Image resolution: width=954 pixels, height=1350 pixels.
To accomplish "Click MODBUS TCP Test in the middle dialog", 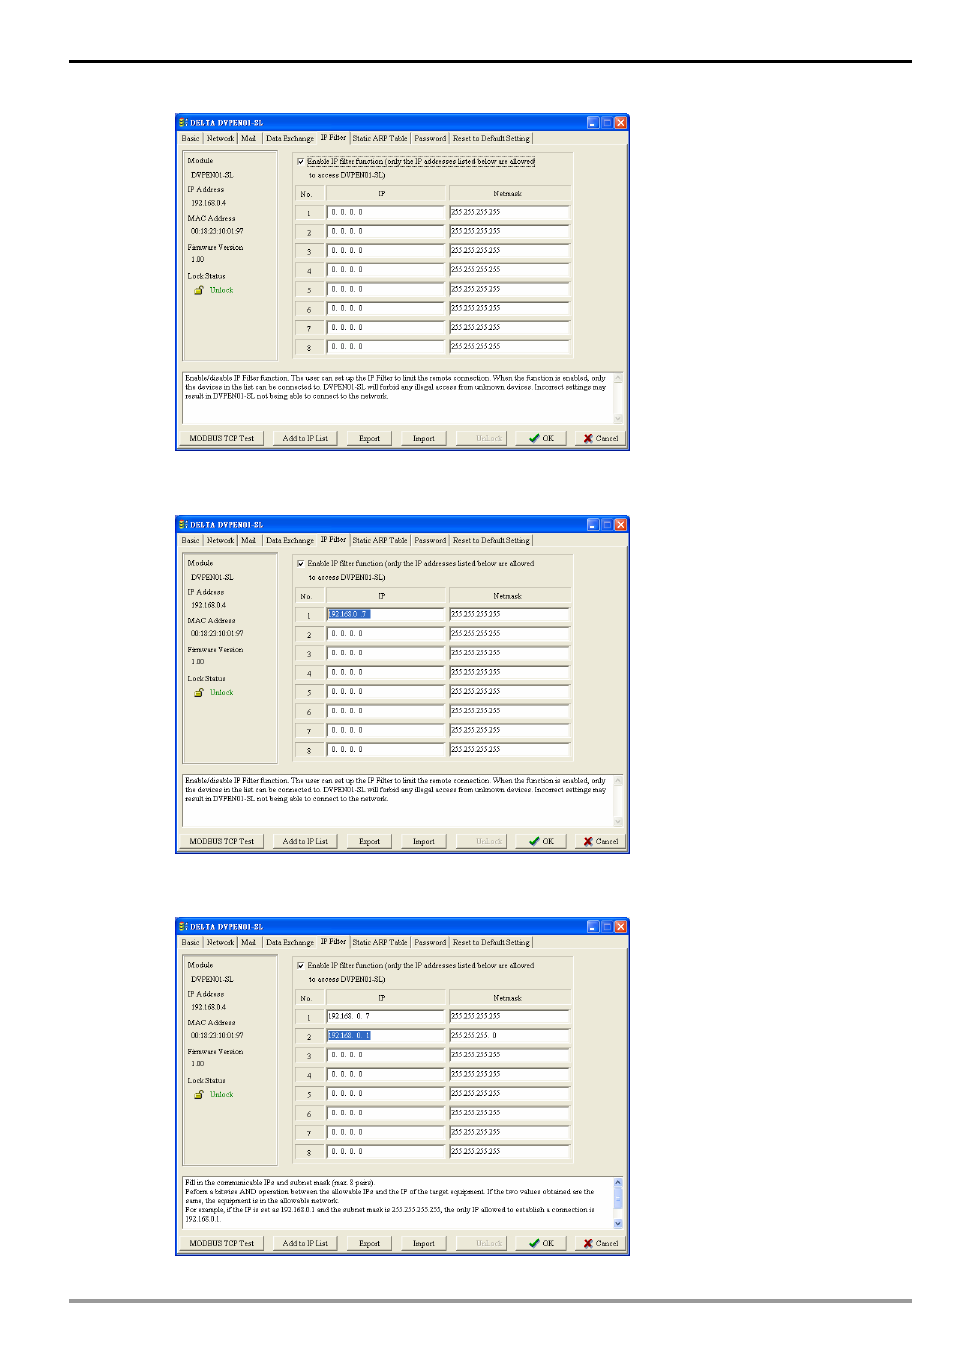I will (222, 842).
